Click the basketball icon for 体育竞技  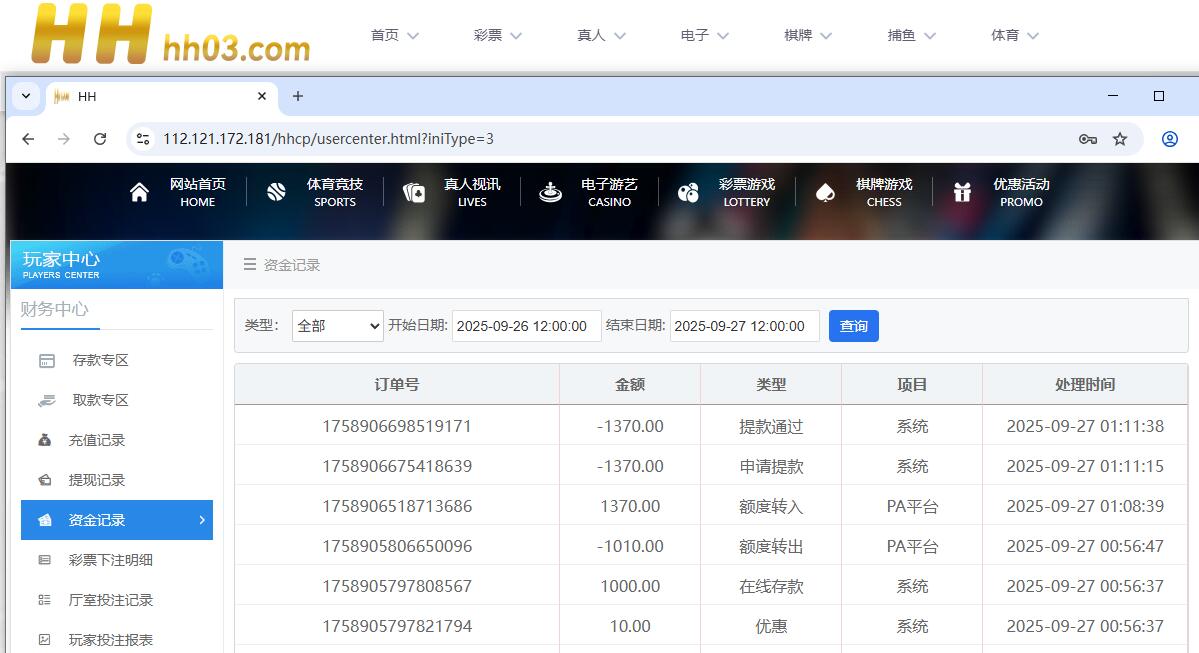(277, 192)
